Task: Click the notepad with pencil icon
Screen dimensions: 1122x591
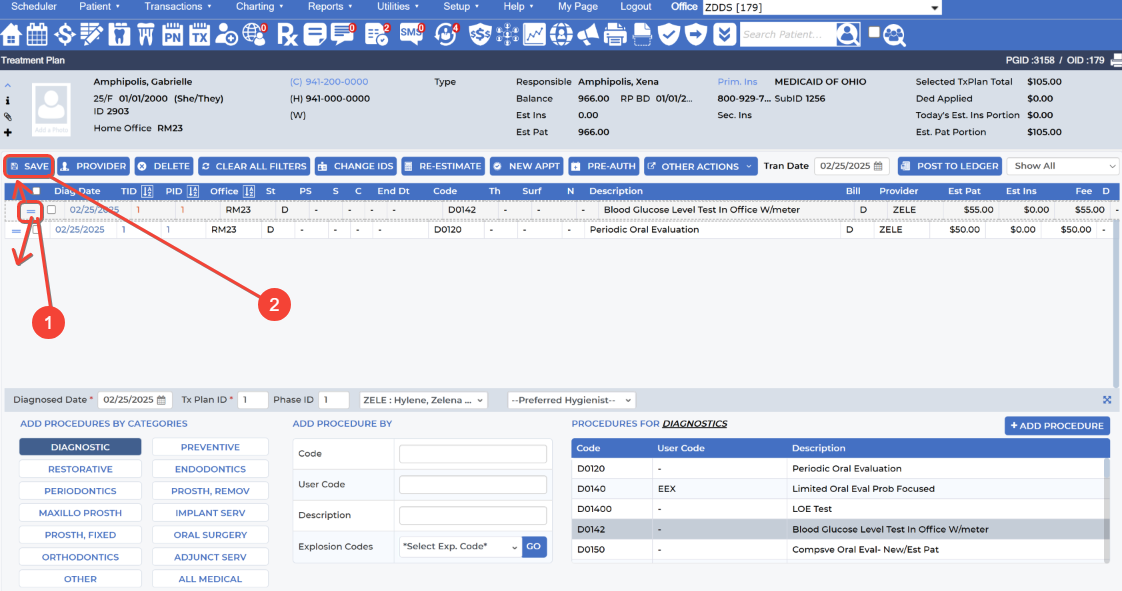Action: coord(92,34)
